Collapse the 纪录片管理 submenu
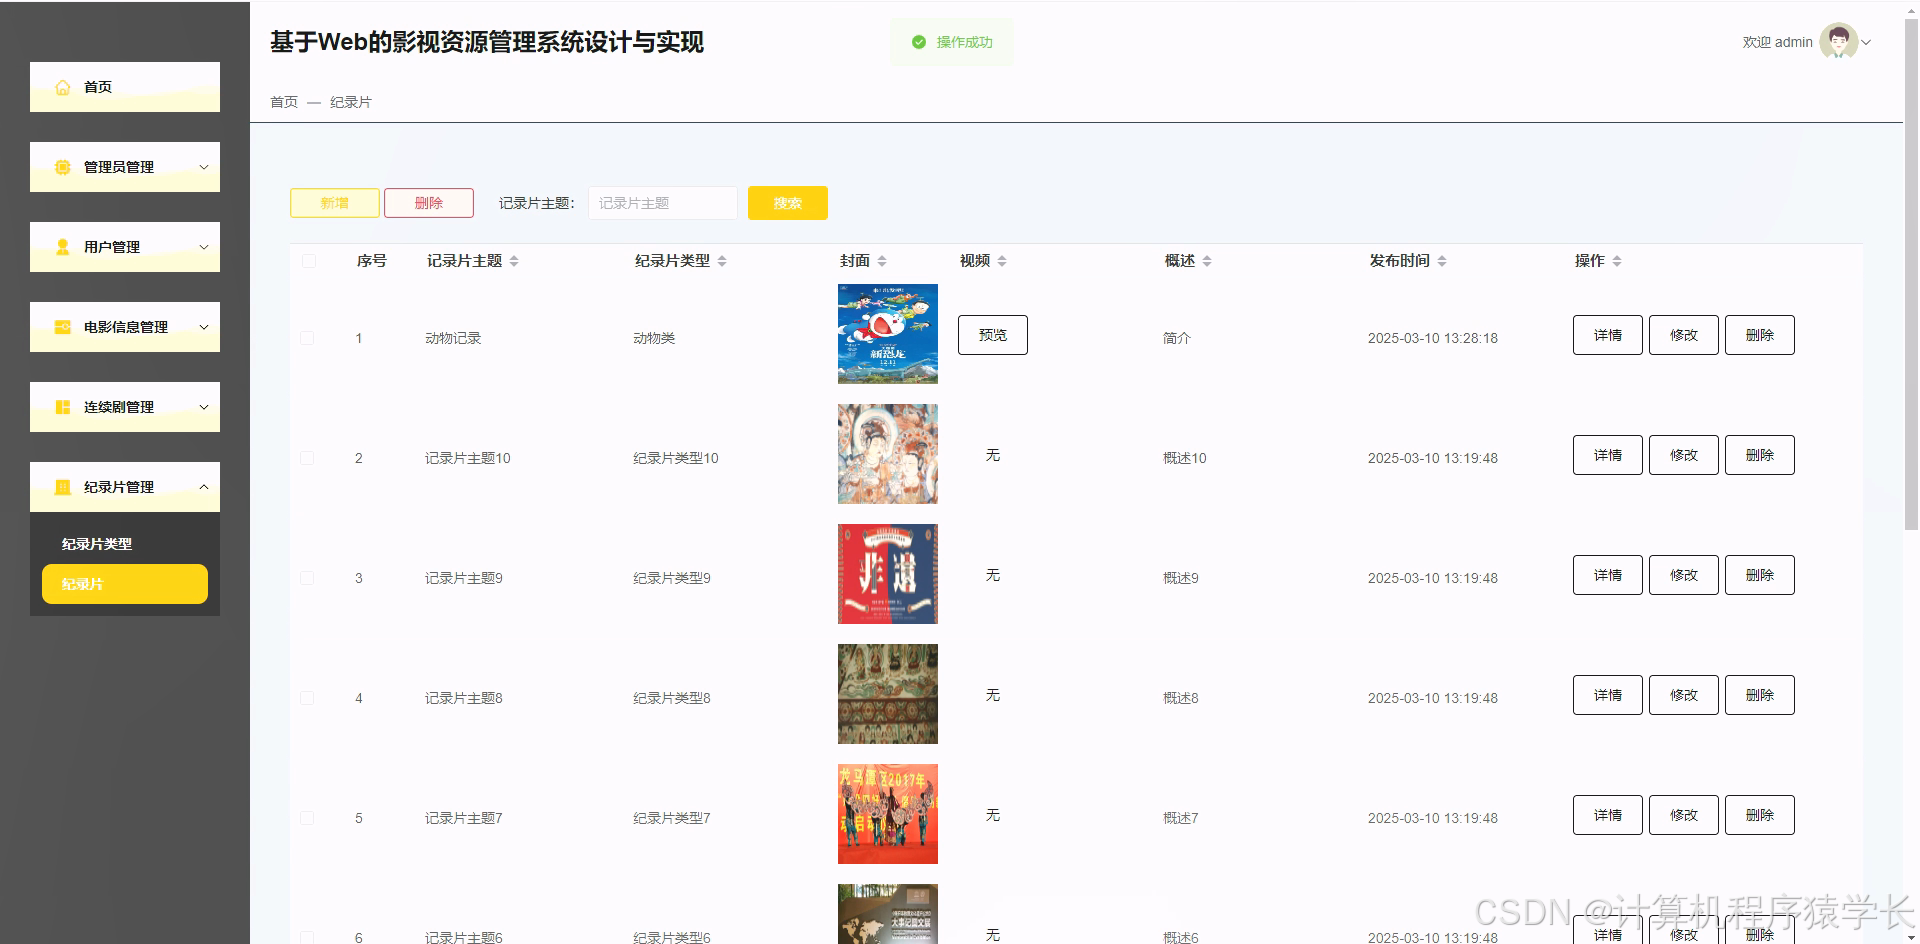The width and height of the screenshot is (1920, 944). (205, 487)
